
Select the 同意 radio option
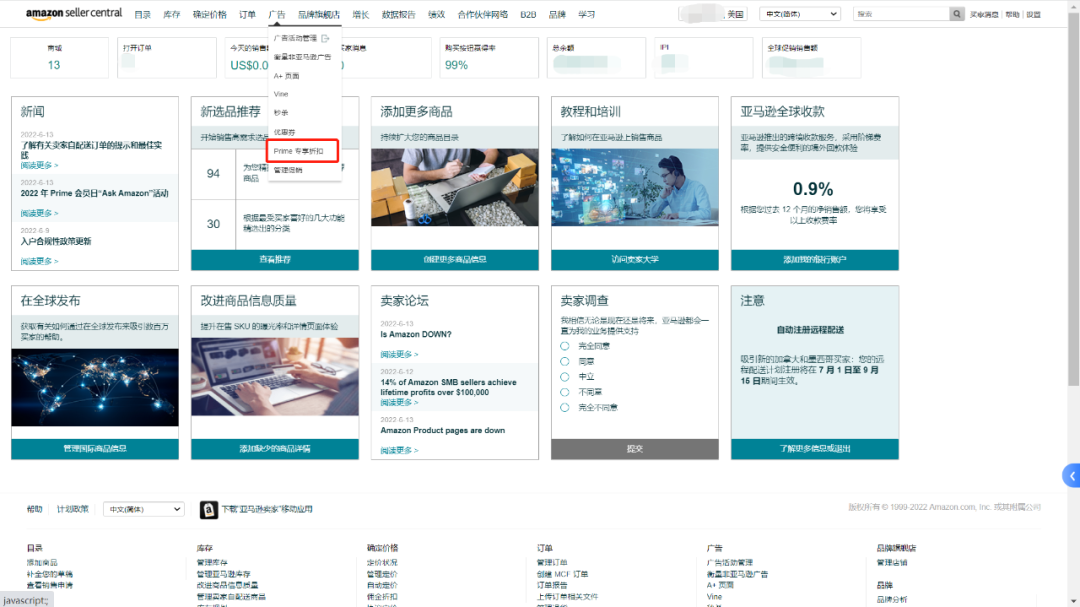tap(565, 361)
